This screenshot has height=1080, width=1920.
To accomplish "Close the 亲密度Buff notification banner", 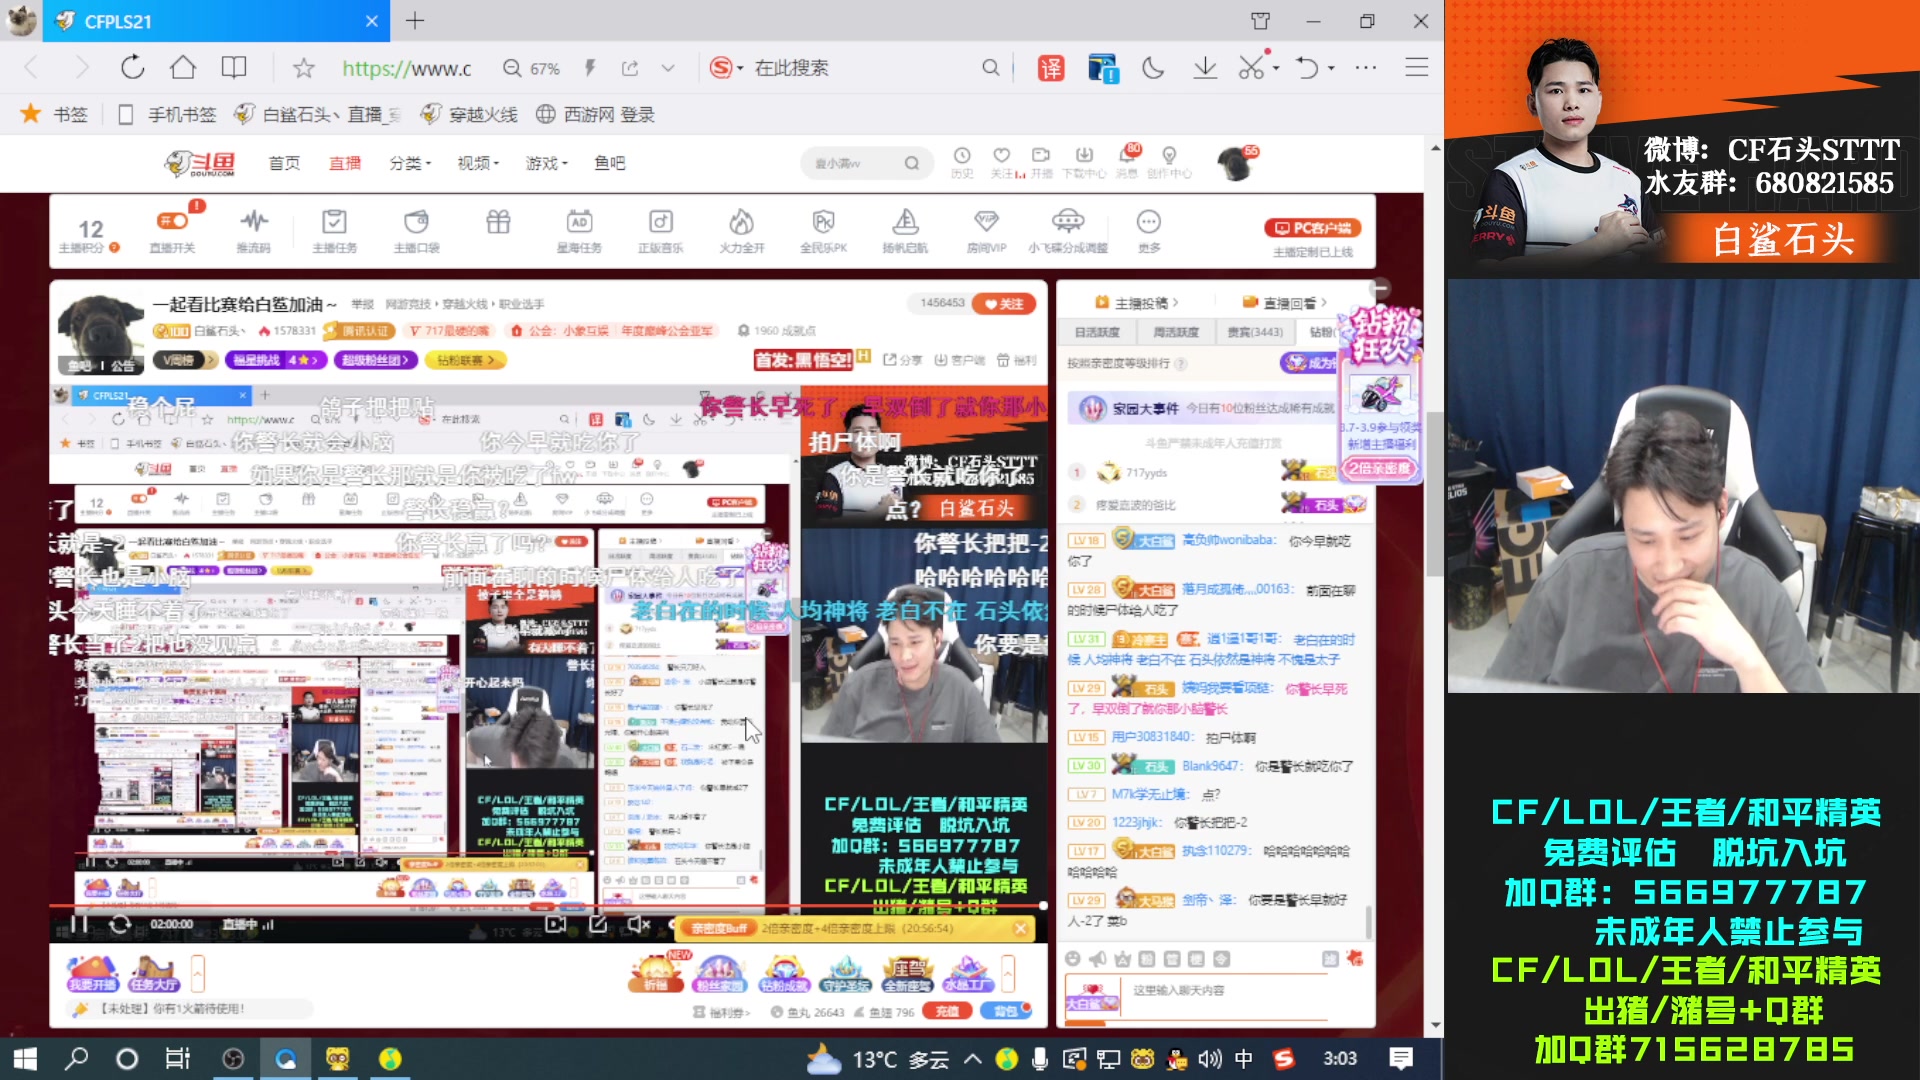I will [x=1020, y=928].
